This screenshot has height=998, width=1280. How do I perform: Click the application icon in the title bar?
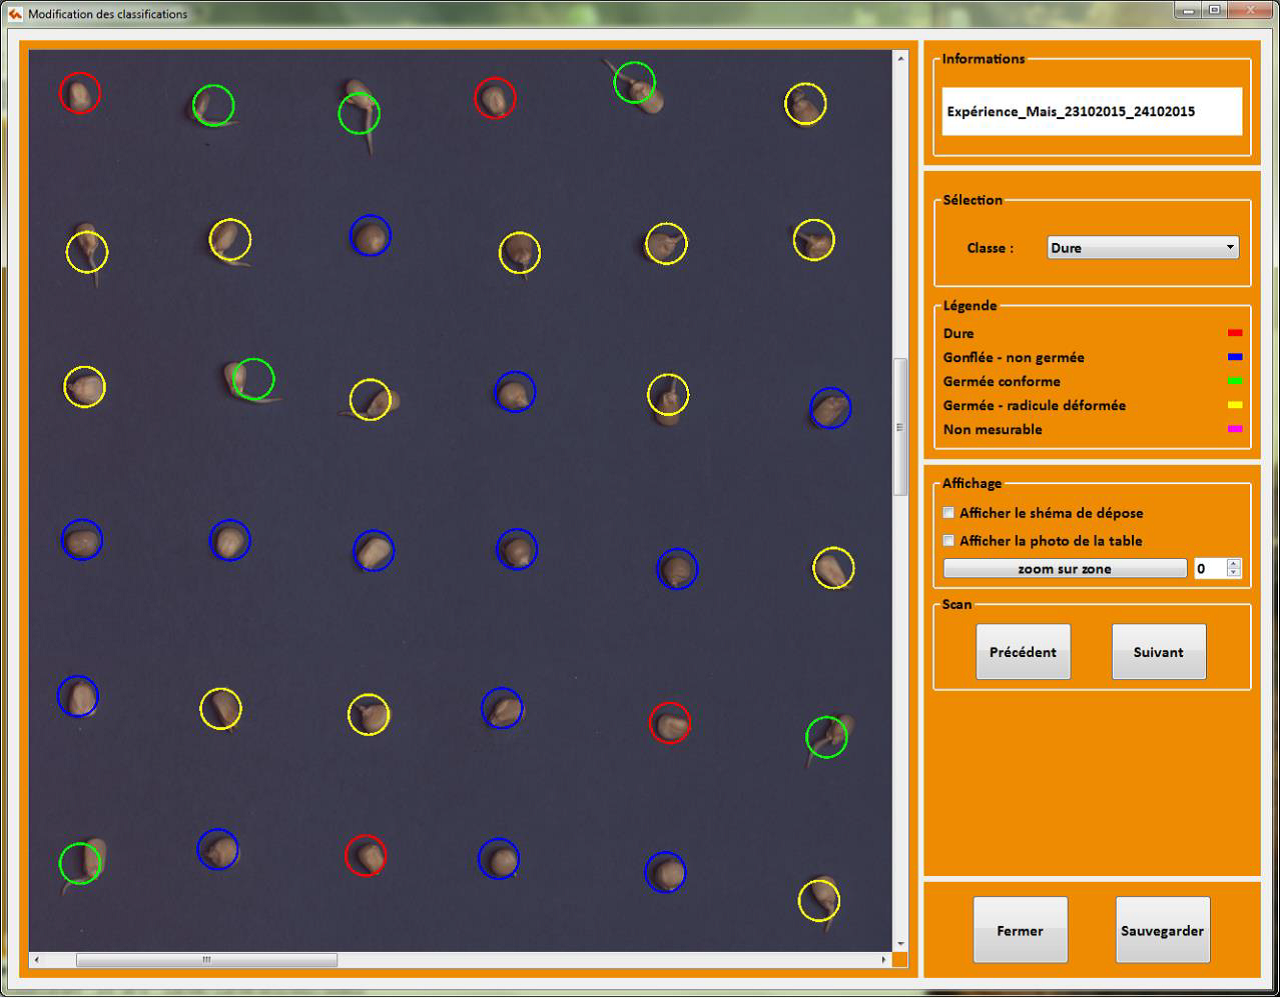tap(15, 14)
